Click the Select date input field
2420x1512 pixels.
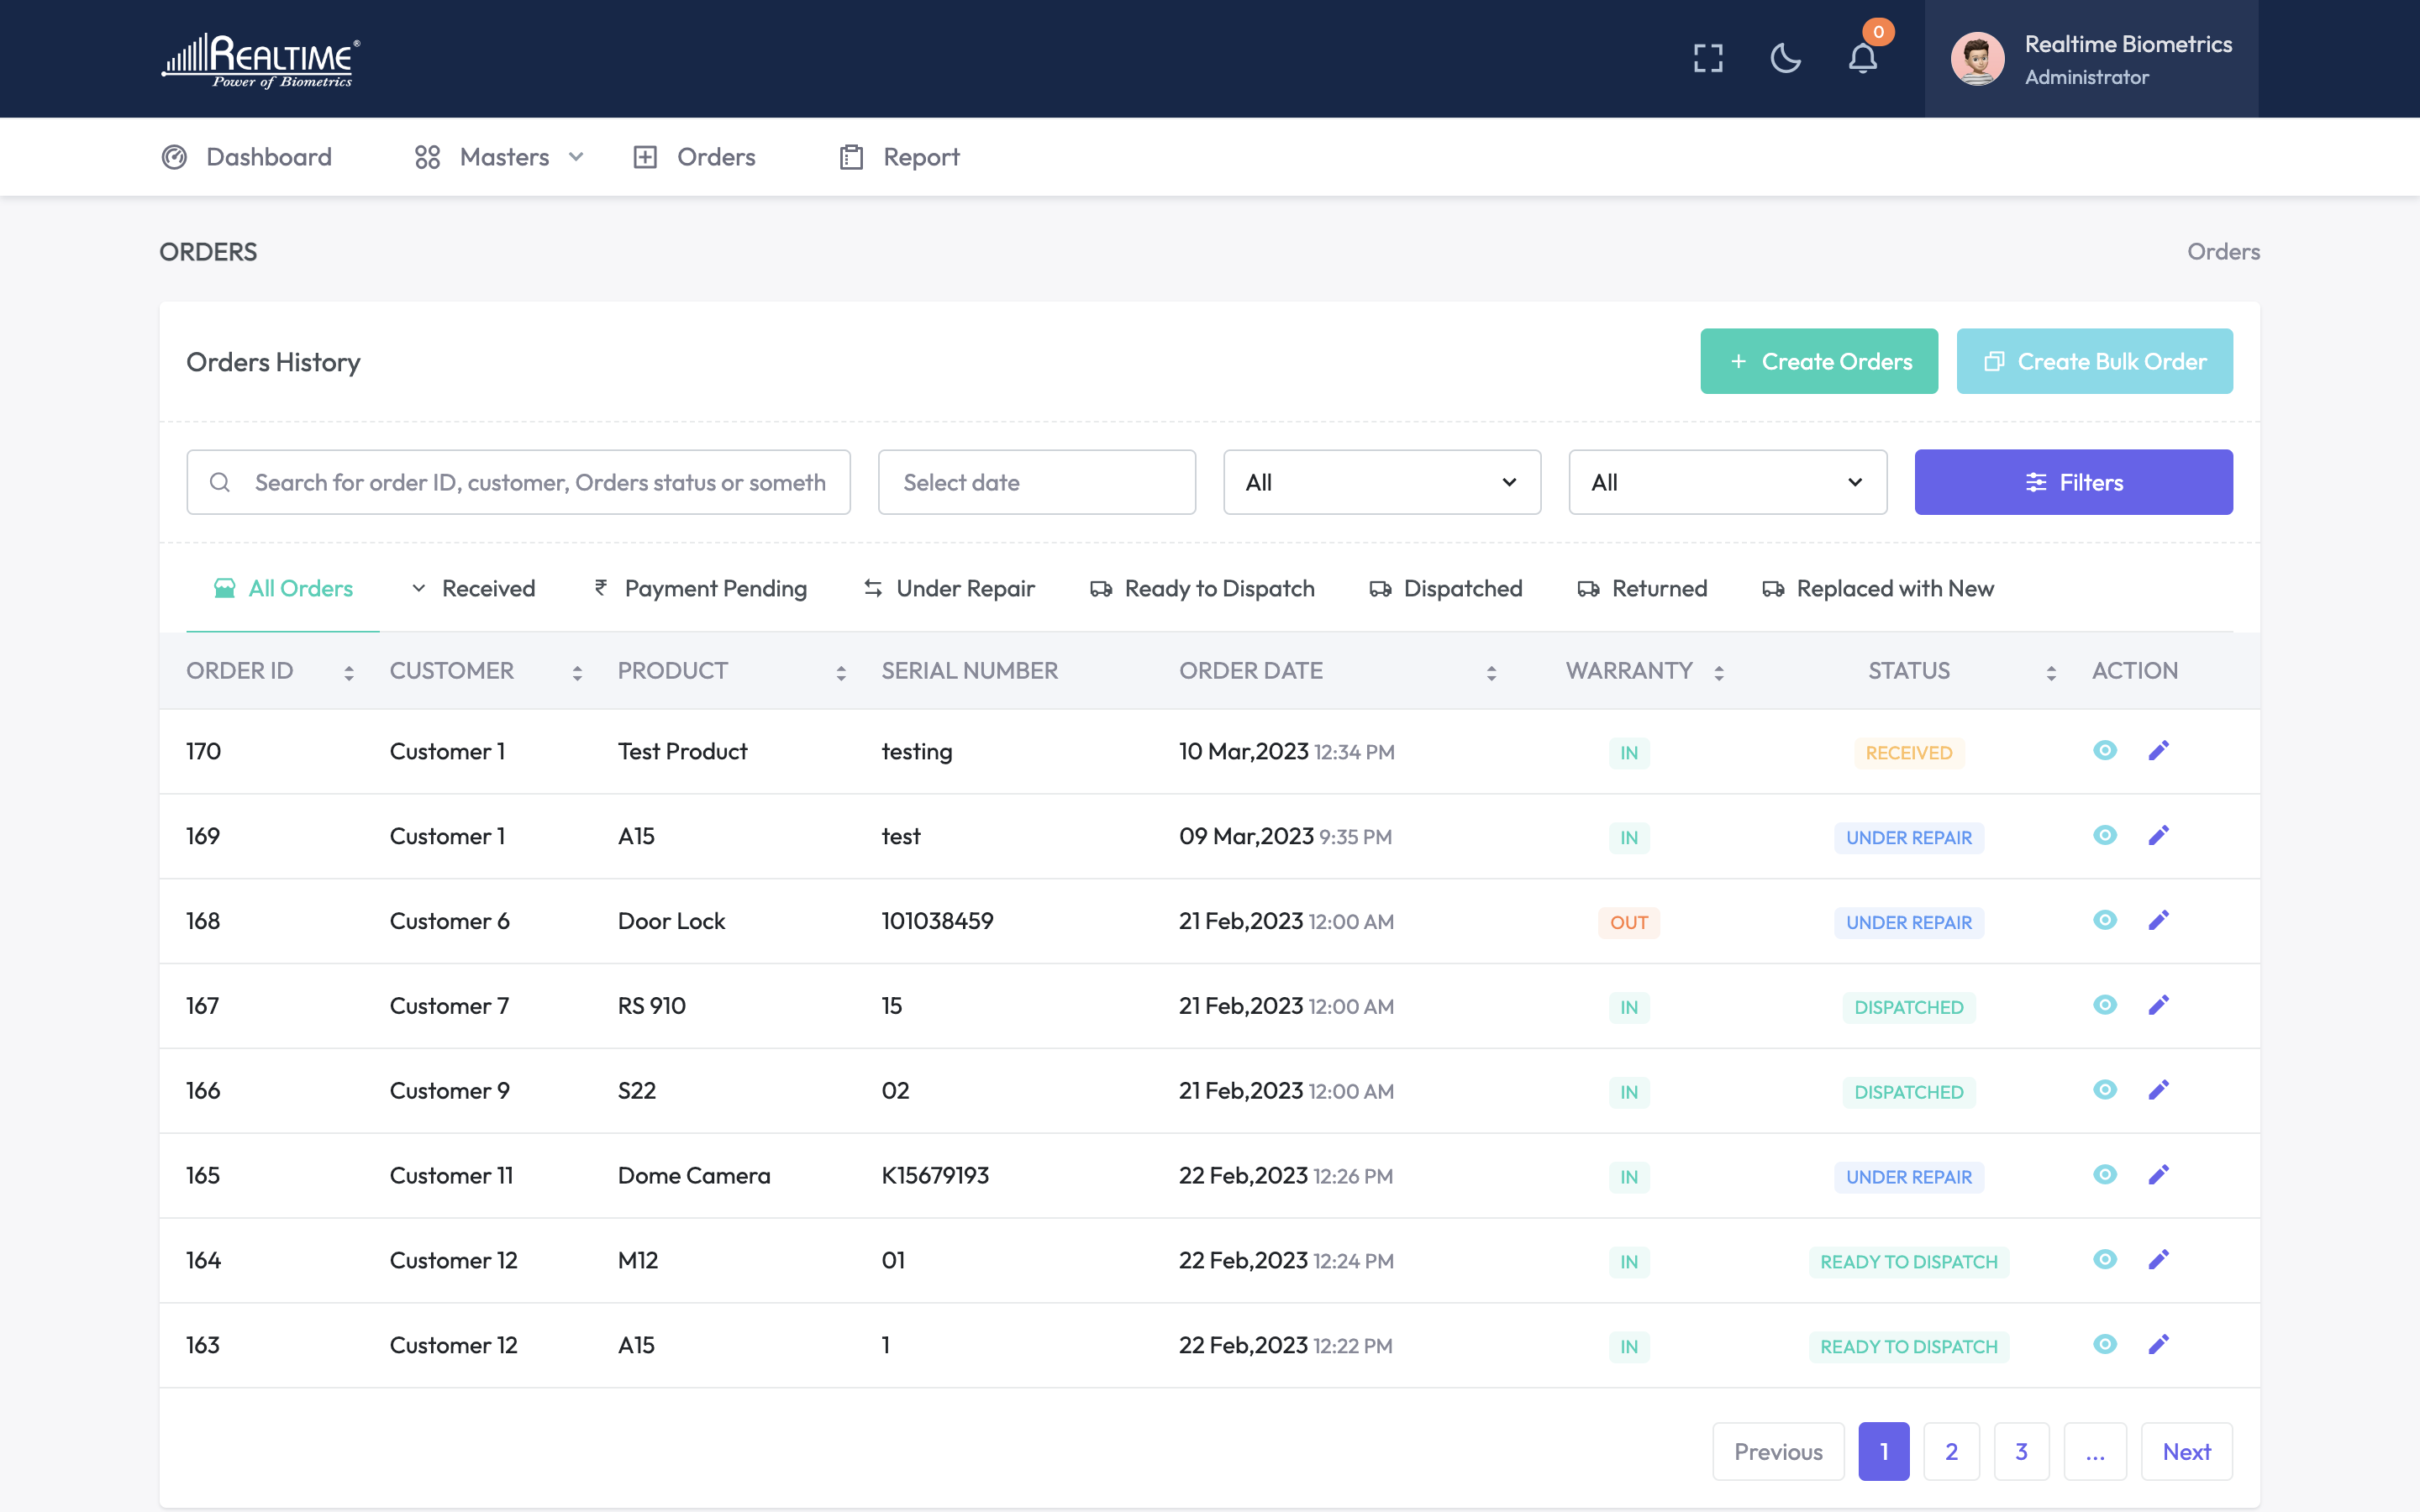1036,482
